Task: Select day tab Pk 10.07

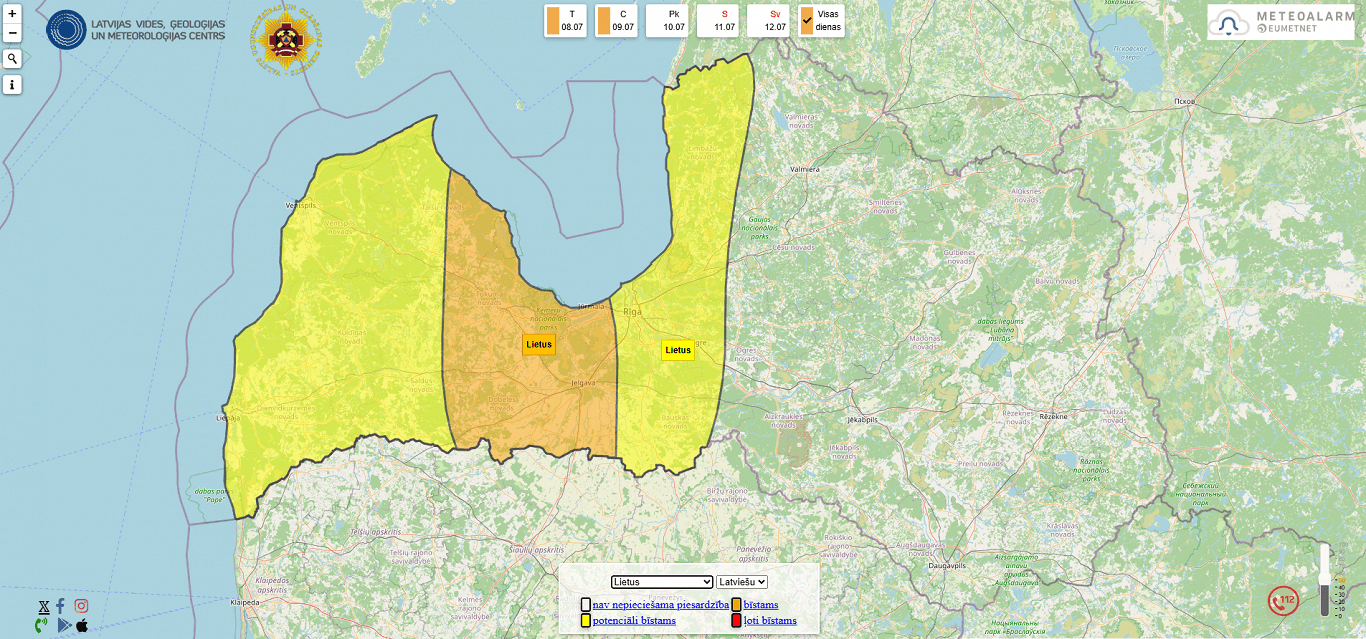Action: [667, 21]
